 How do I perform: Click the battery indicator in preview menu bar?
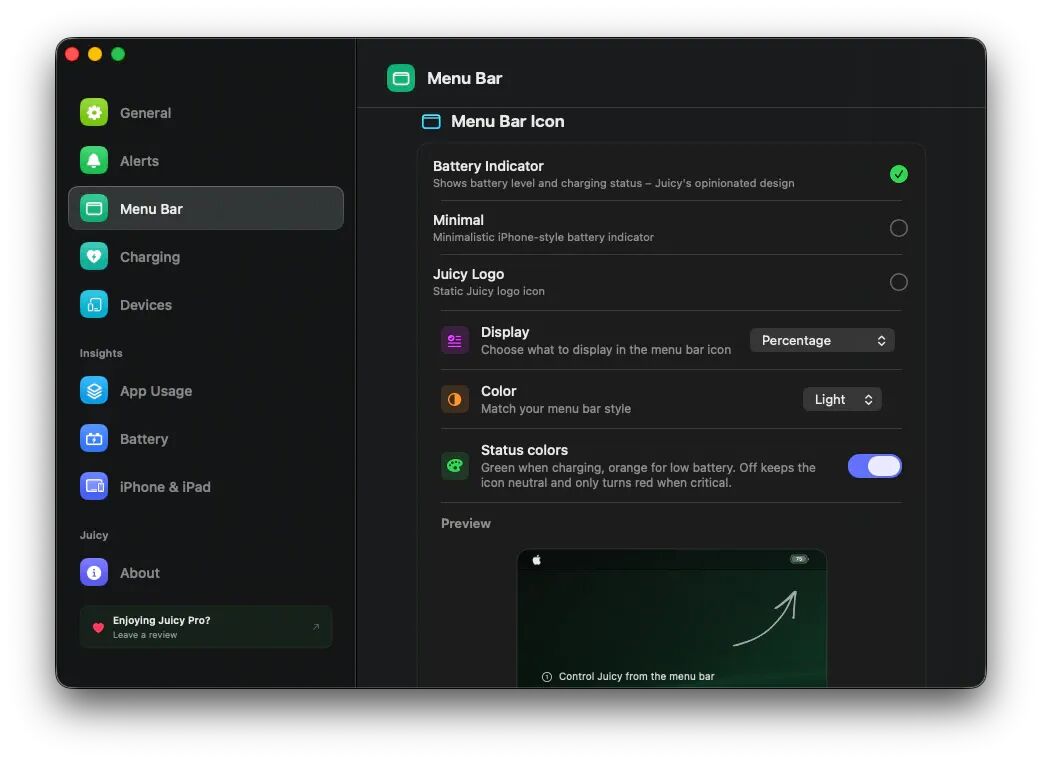799,559
